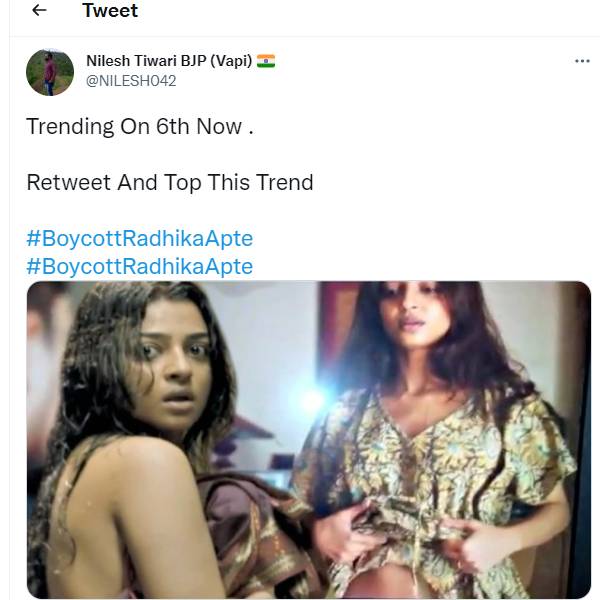Click the word "Trending" in tweet body
Image resolution: width=600 pixels, height=600 pixels.
click(x=70, y=127)
